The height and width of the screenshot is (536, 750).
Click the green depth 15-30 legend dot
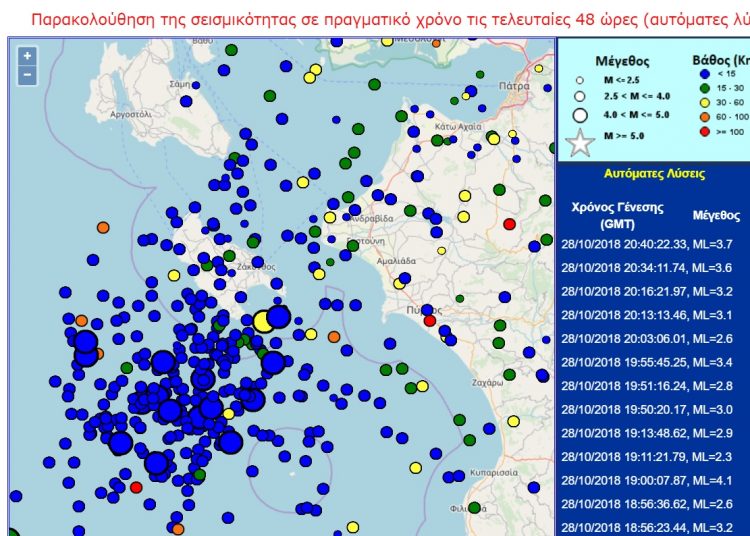coord(705,88)
